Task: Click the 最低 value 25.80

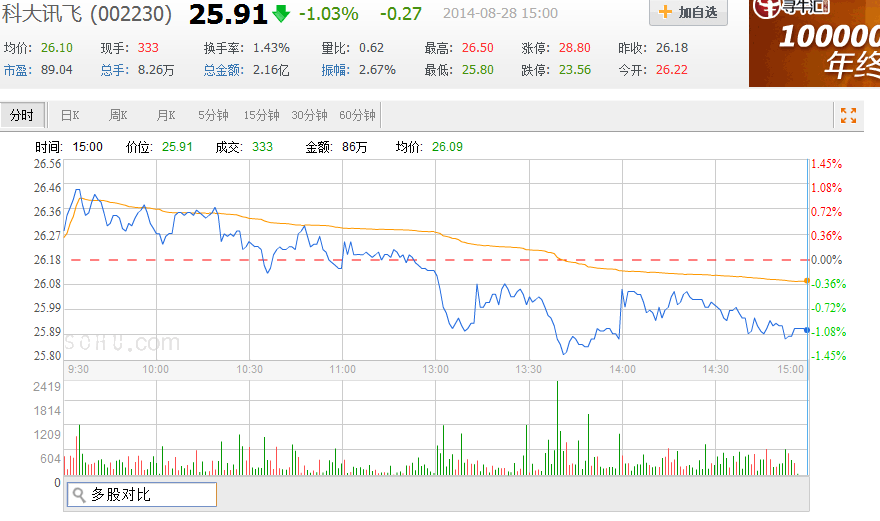Action: [478, 70]
